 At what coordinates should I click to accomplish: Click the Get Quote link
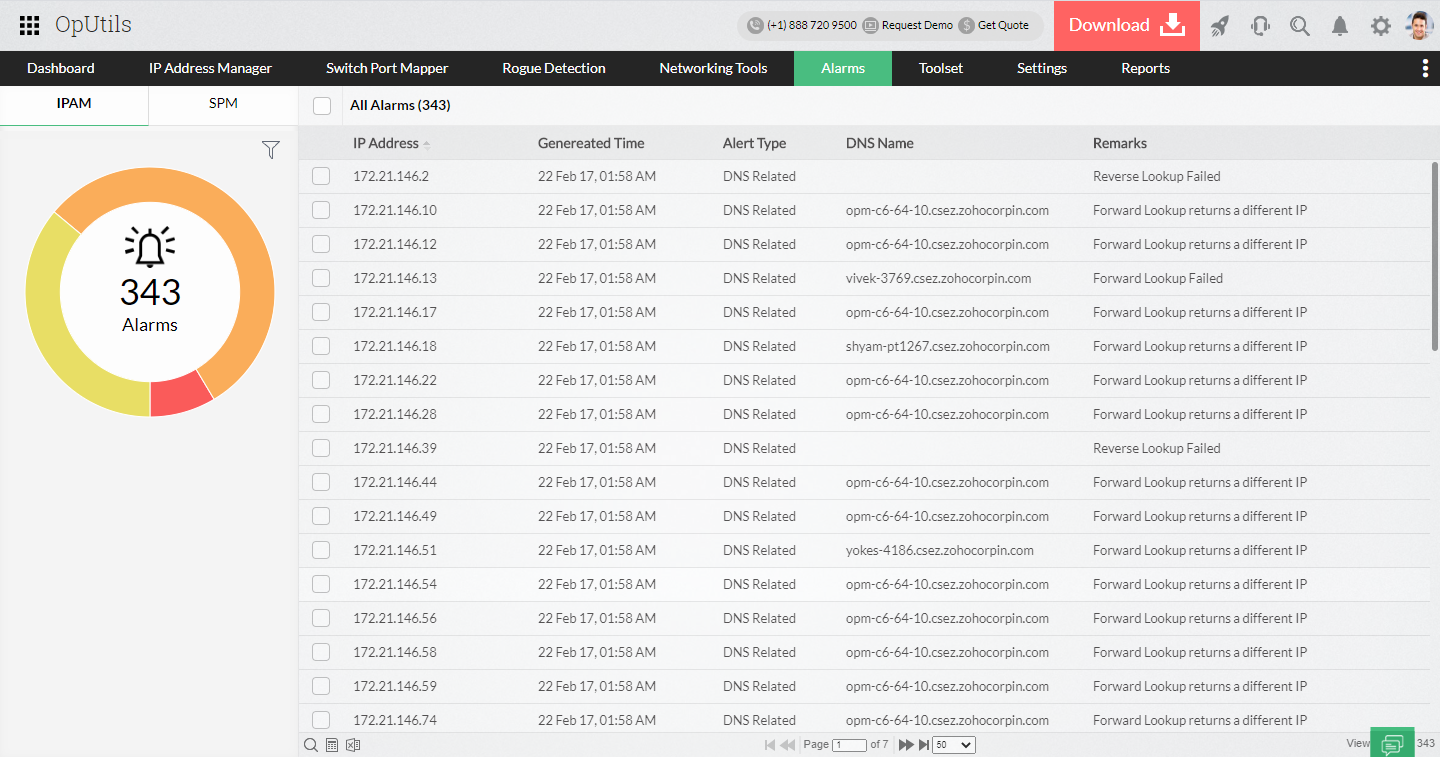(1003, 26)
